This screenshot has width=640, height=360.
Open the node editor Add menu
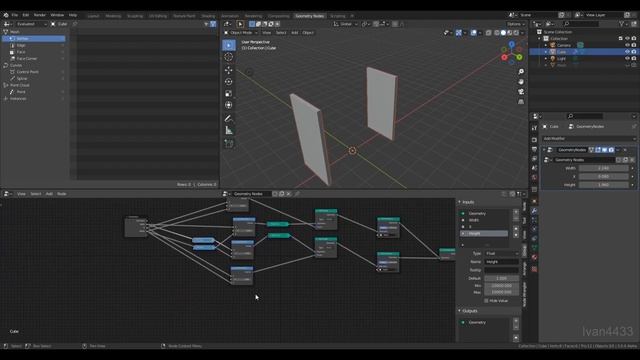[x=49, y=194]
